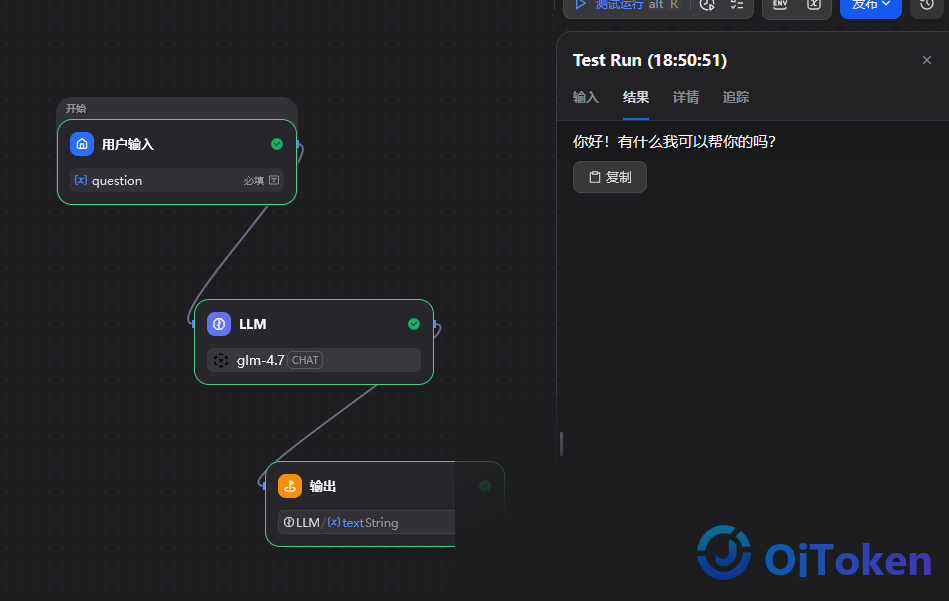Click the LLM node's purple brain icon
949x601 pixels.
point(219,324)
